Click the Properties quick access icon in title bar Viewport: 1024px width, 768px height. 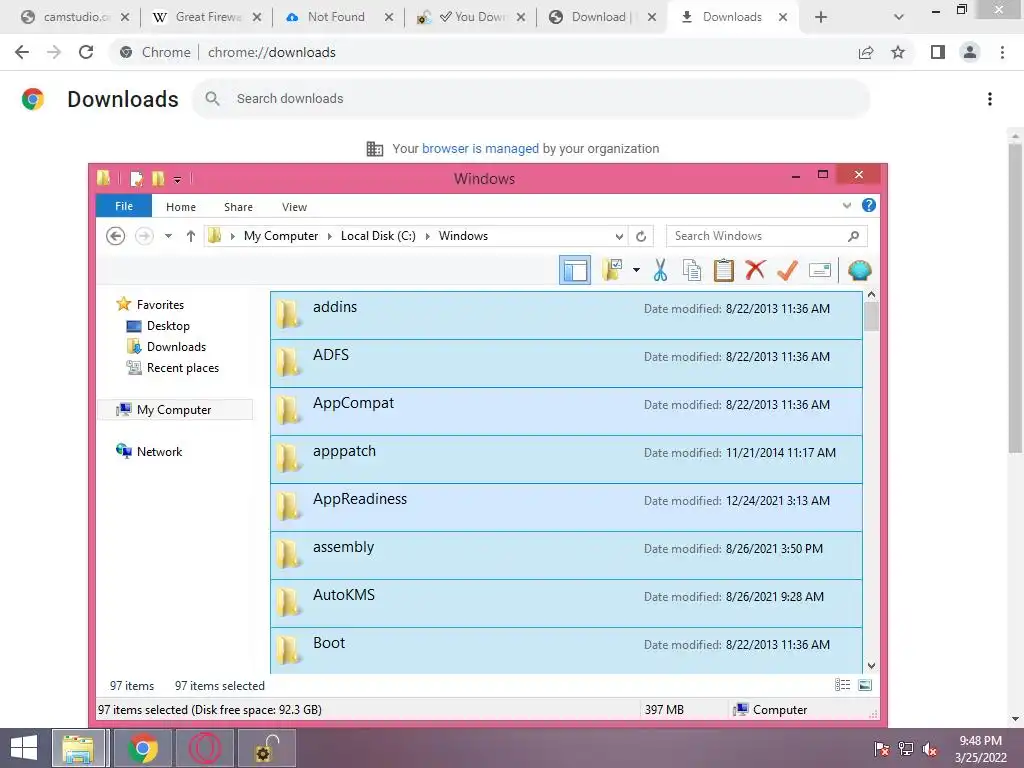coord(136,178)
